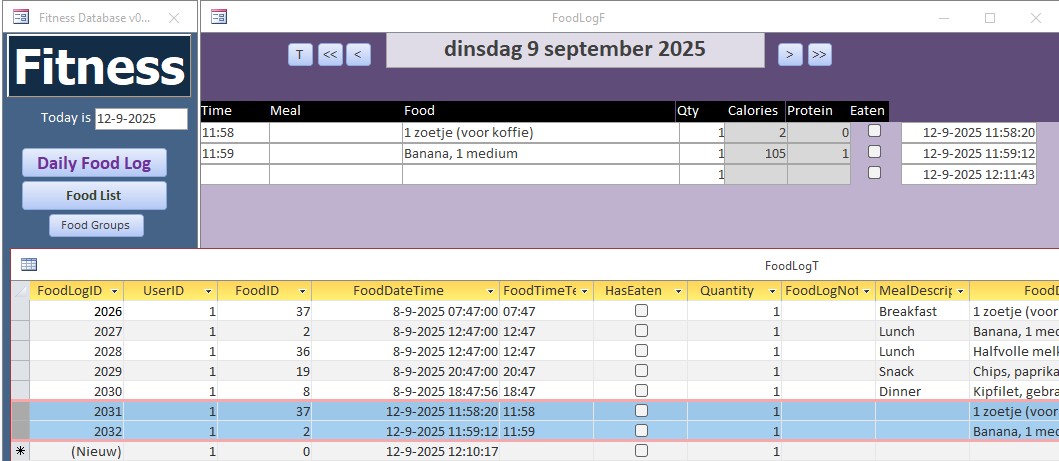Select the row for FoodLogID 2031
Image resolution: width=1059 pixels, height=461 pixels.
pyautogui.click(x=20, y=412)
